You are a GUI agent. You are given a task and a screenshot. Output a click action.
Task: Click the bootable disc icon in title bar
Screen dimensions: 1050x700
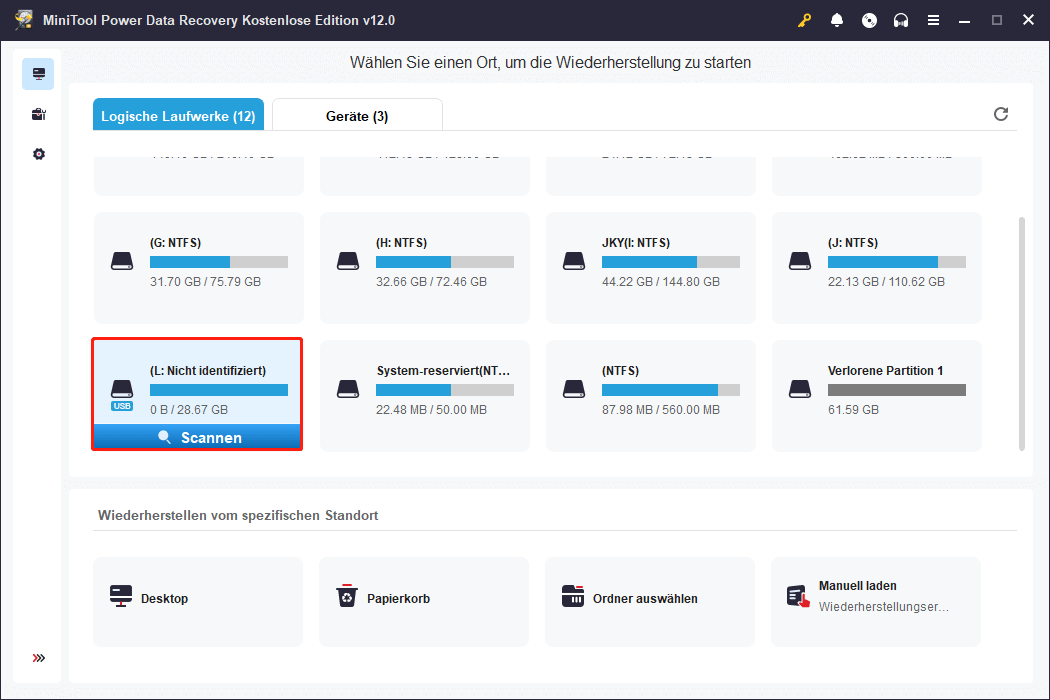coord(869,20)
